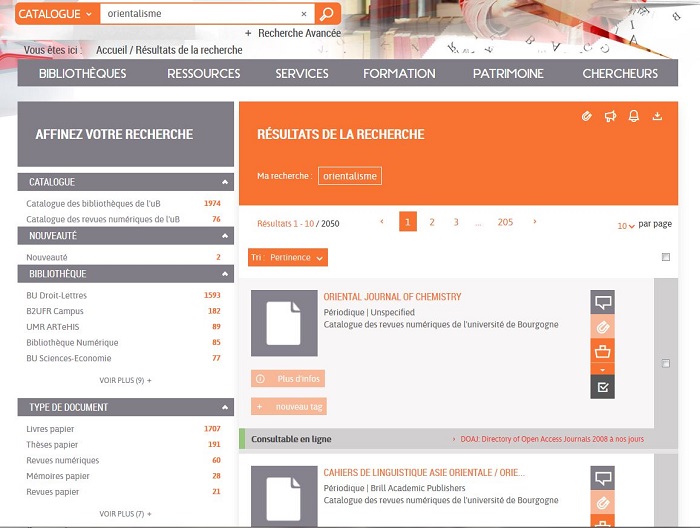Viewport: 700px width, 528px height.
Task: Change the 10 par page results dropdown
Action: coord(626,225)
